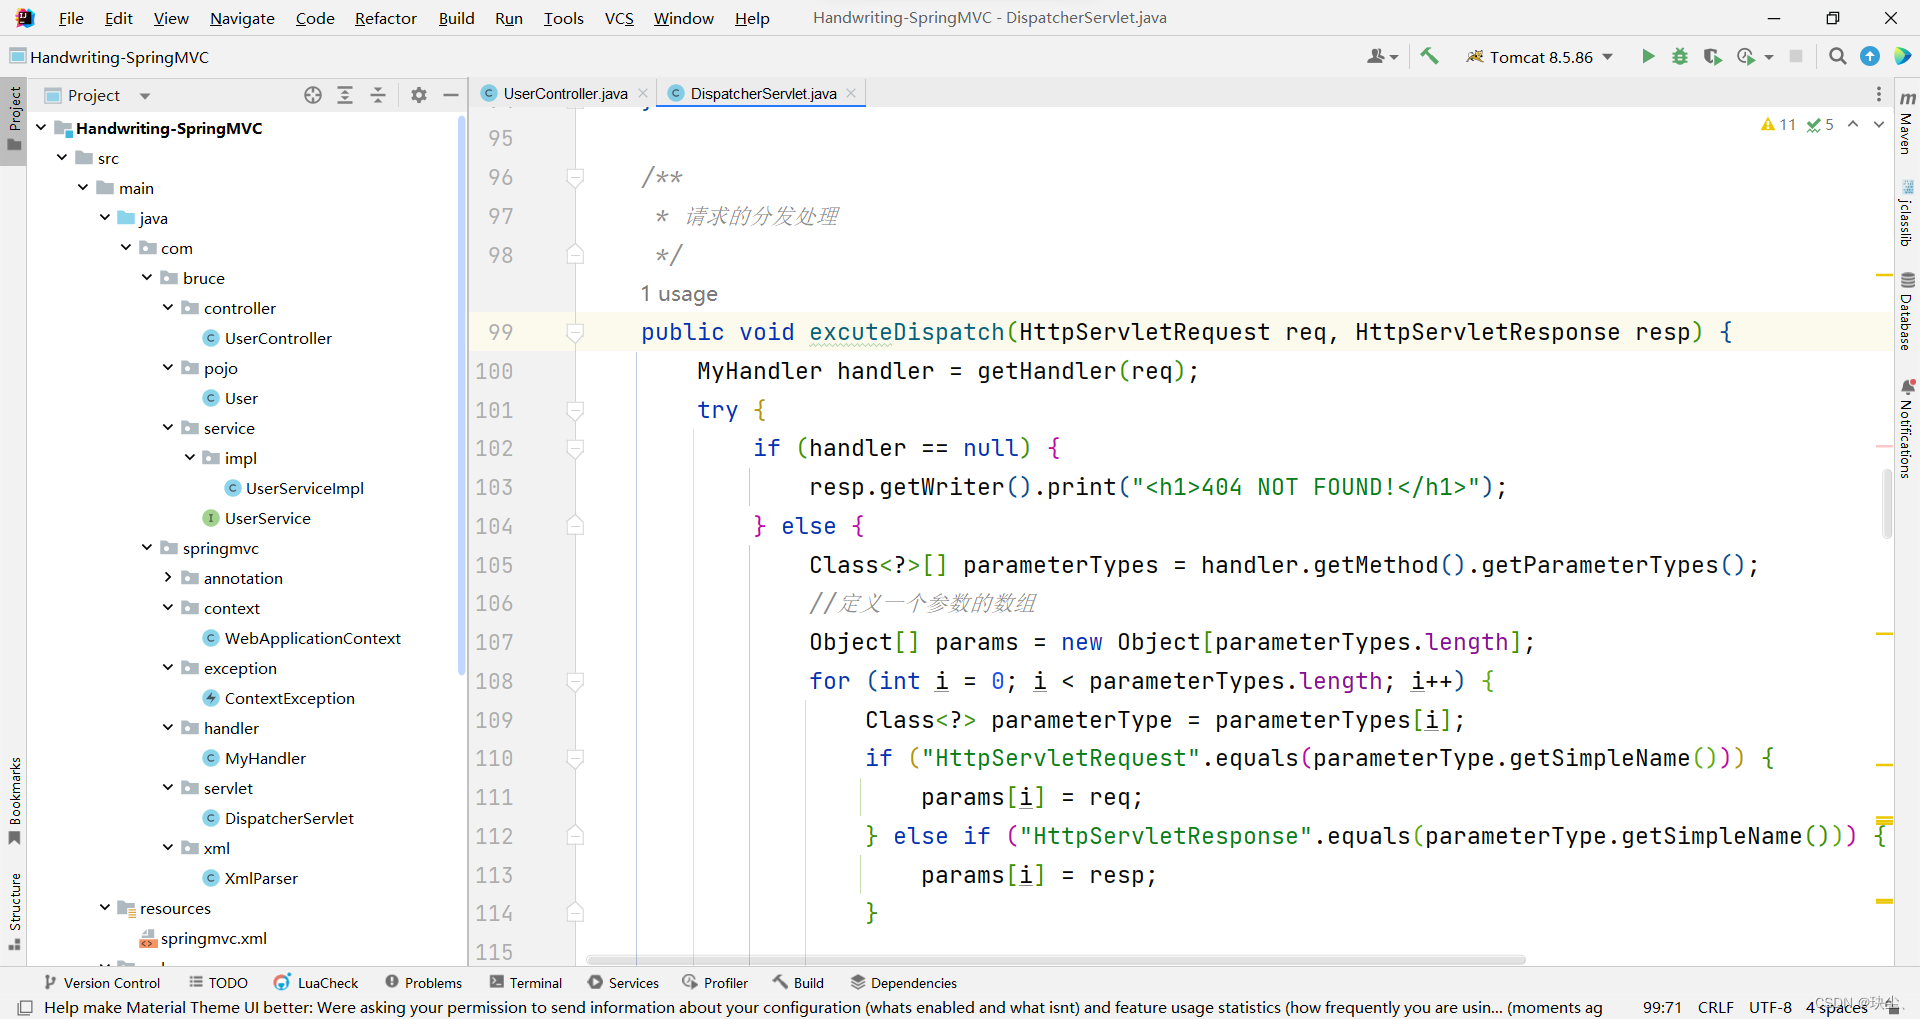Open the Maven tool window

[1907, 124]
